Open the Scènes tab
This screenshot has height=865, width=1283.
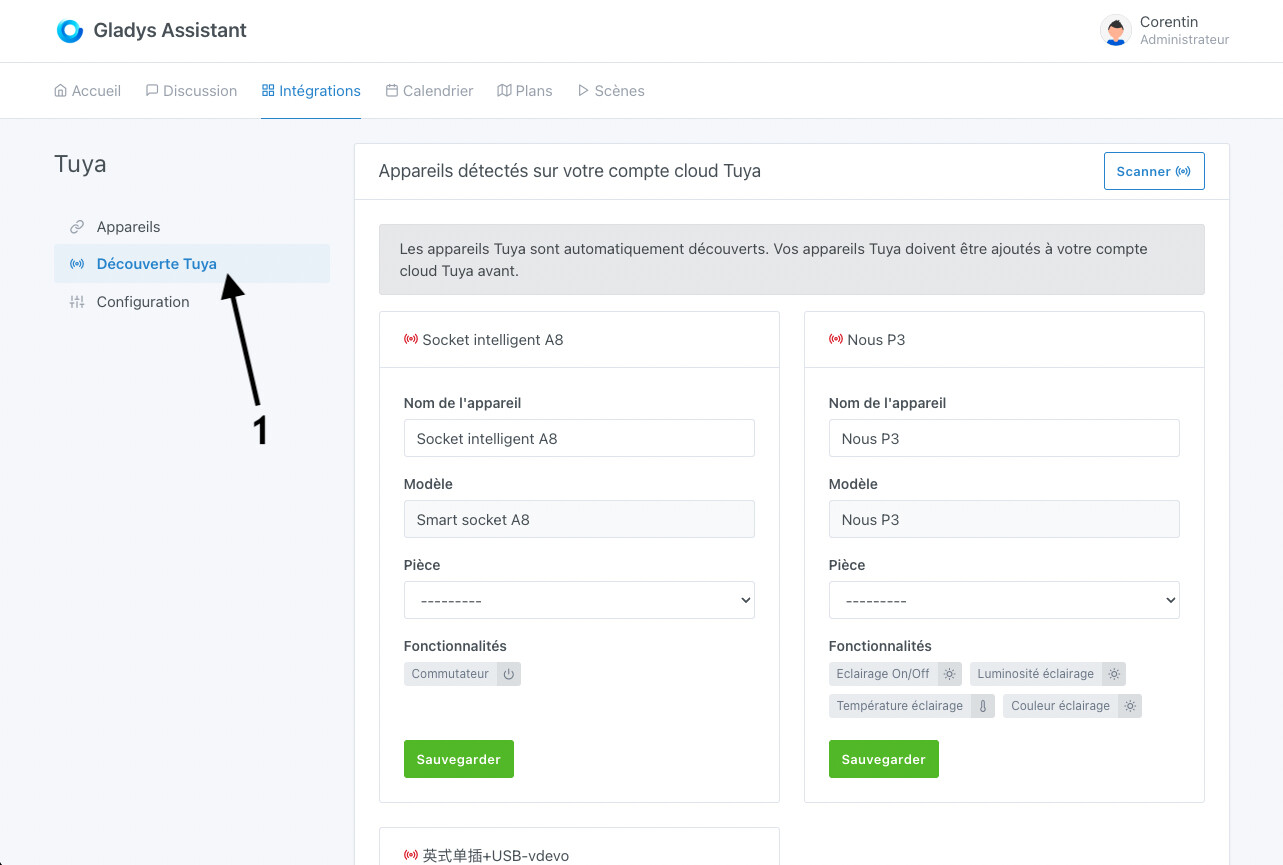(x=611, y=90)
